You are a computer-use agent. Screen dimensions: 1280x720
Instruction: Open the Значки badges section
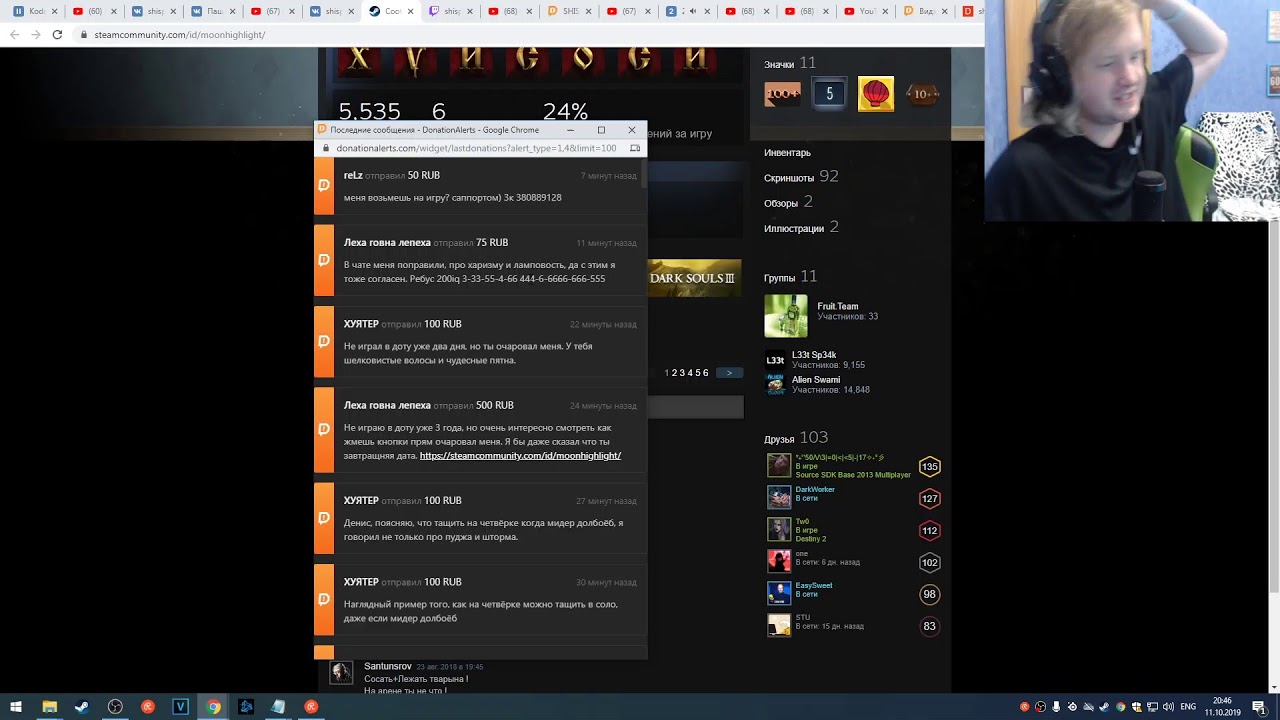790,63
